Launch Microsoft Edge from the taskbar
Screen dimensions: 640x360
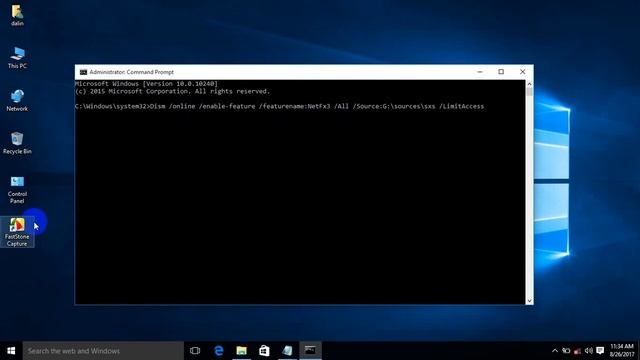pyautogui.click(x=219, y=351)
